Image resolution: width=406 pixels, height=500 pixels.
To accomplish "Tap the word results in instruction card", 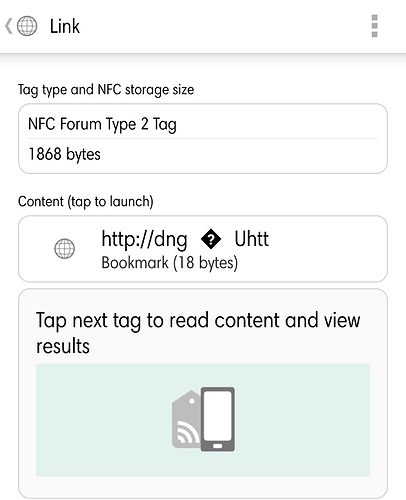I will 63,346.
